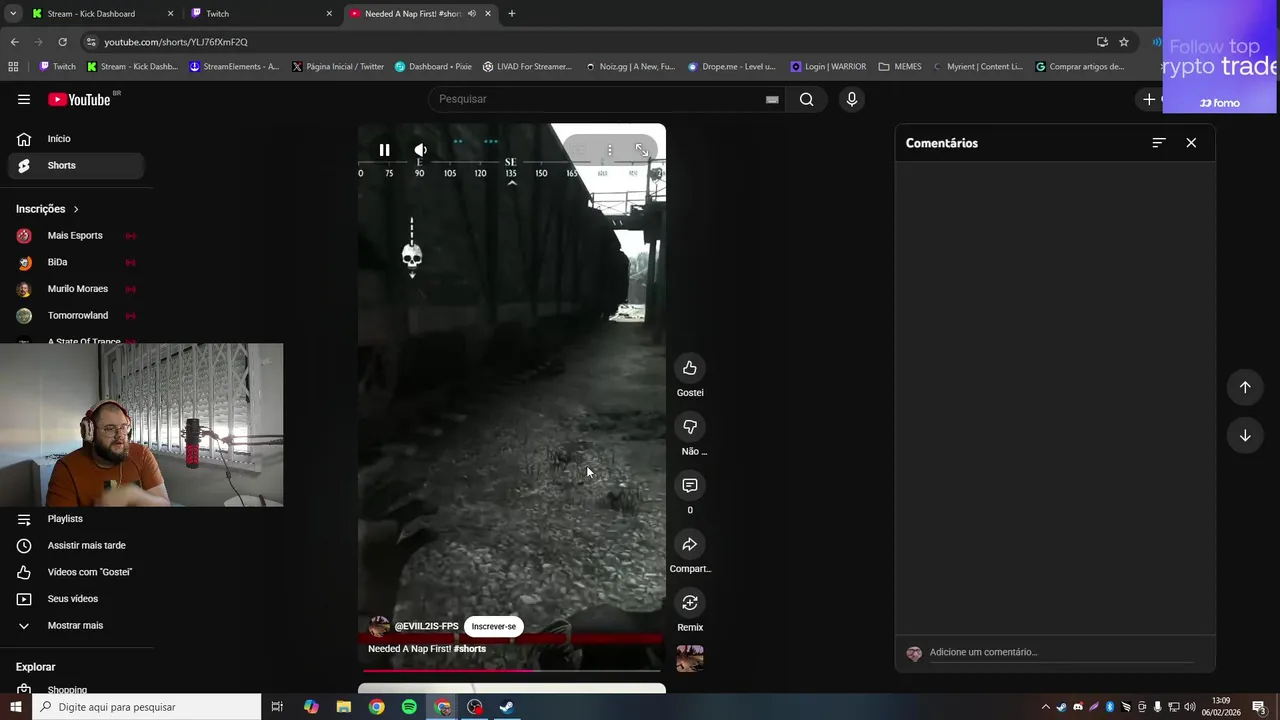The image size is (1280, 720).
Task: Open Steam from the taskbar
Action: click(x=507, y=707)
